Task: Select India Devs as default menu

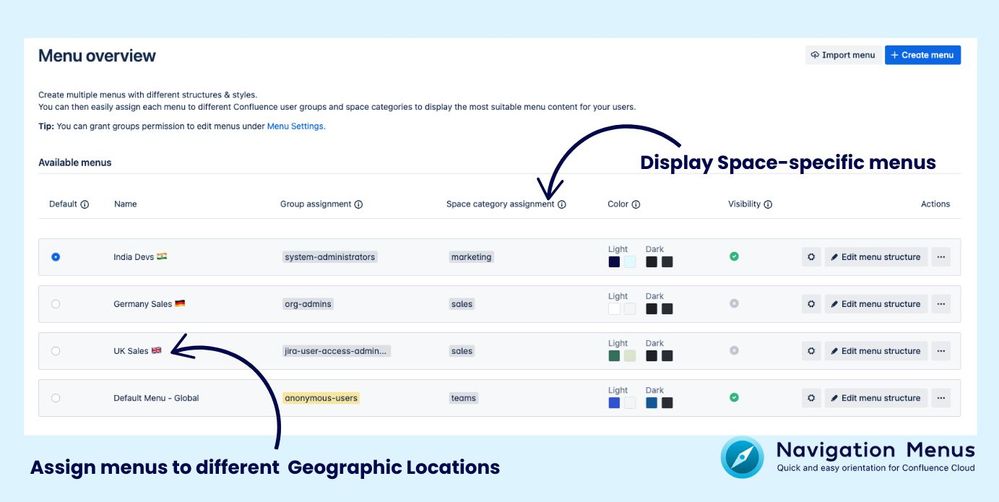Action: (x=55, y=257)
